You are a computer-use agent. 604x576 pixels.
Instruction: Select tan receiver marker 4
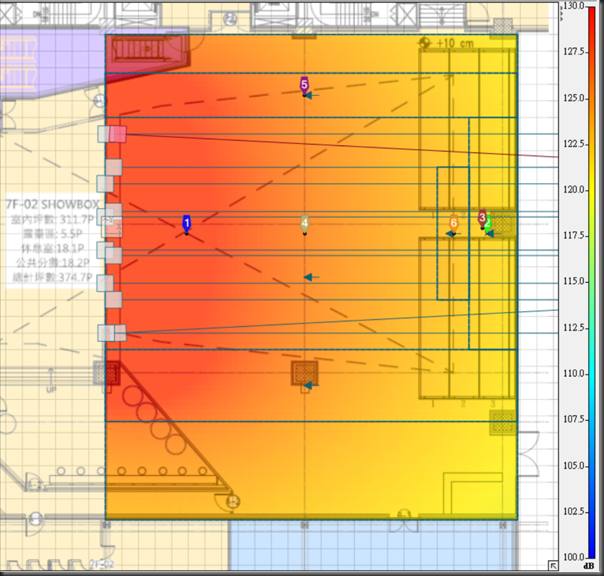point(305,224)
